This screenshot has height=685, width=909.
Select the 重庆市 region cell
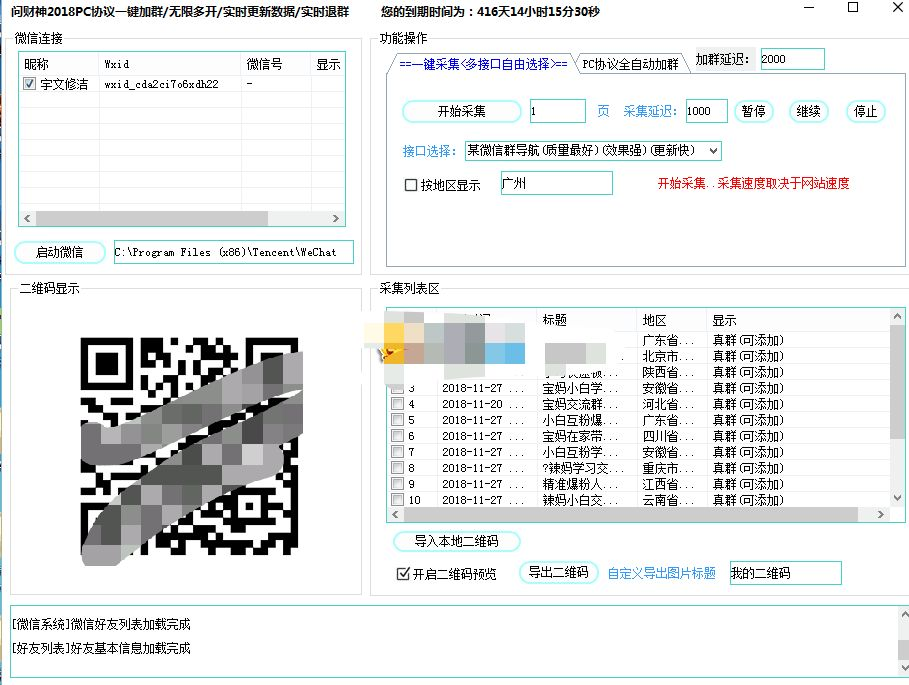click(x=668, y=468)
